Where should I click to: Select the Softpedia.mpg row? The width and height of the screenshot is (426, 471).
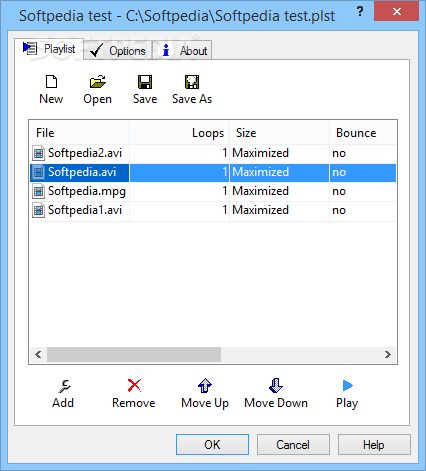tap(213, 191)
